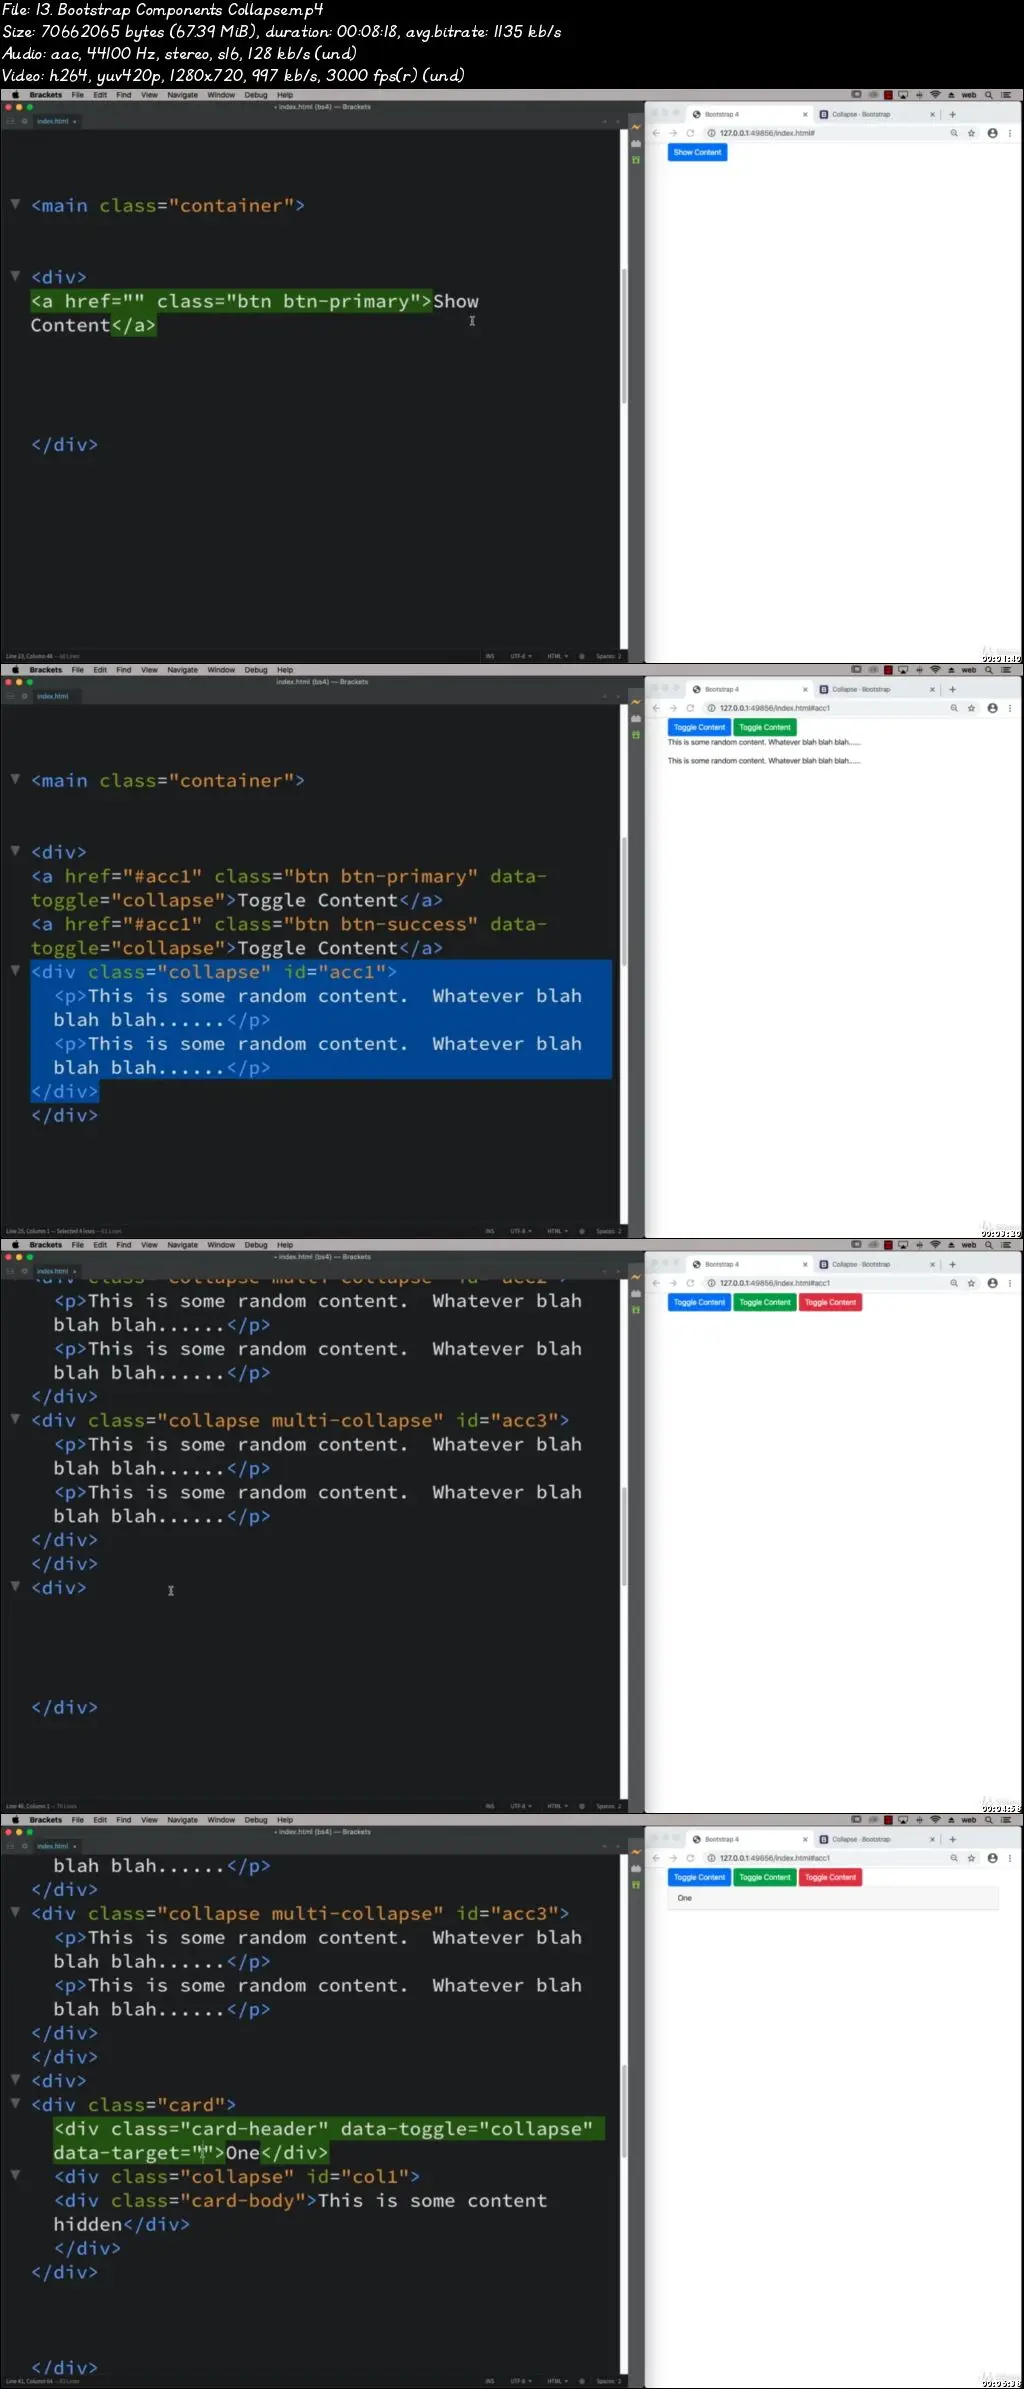The height and width of the screenshot is (2389, 1024).
Task: Collapse fold triangle beside acc3 div in third frame
Action: click(15, 1418)
